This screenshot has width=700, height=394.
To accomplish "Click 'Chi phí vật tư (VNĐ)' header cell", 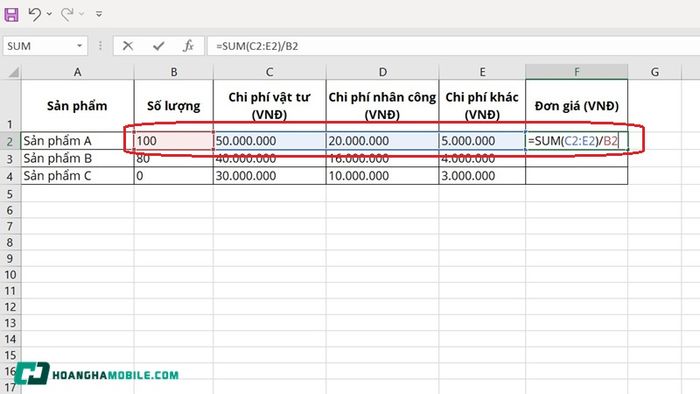I will [x=270, y=106].
